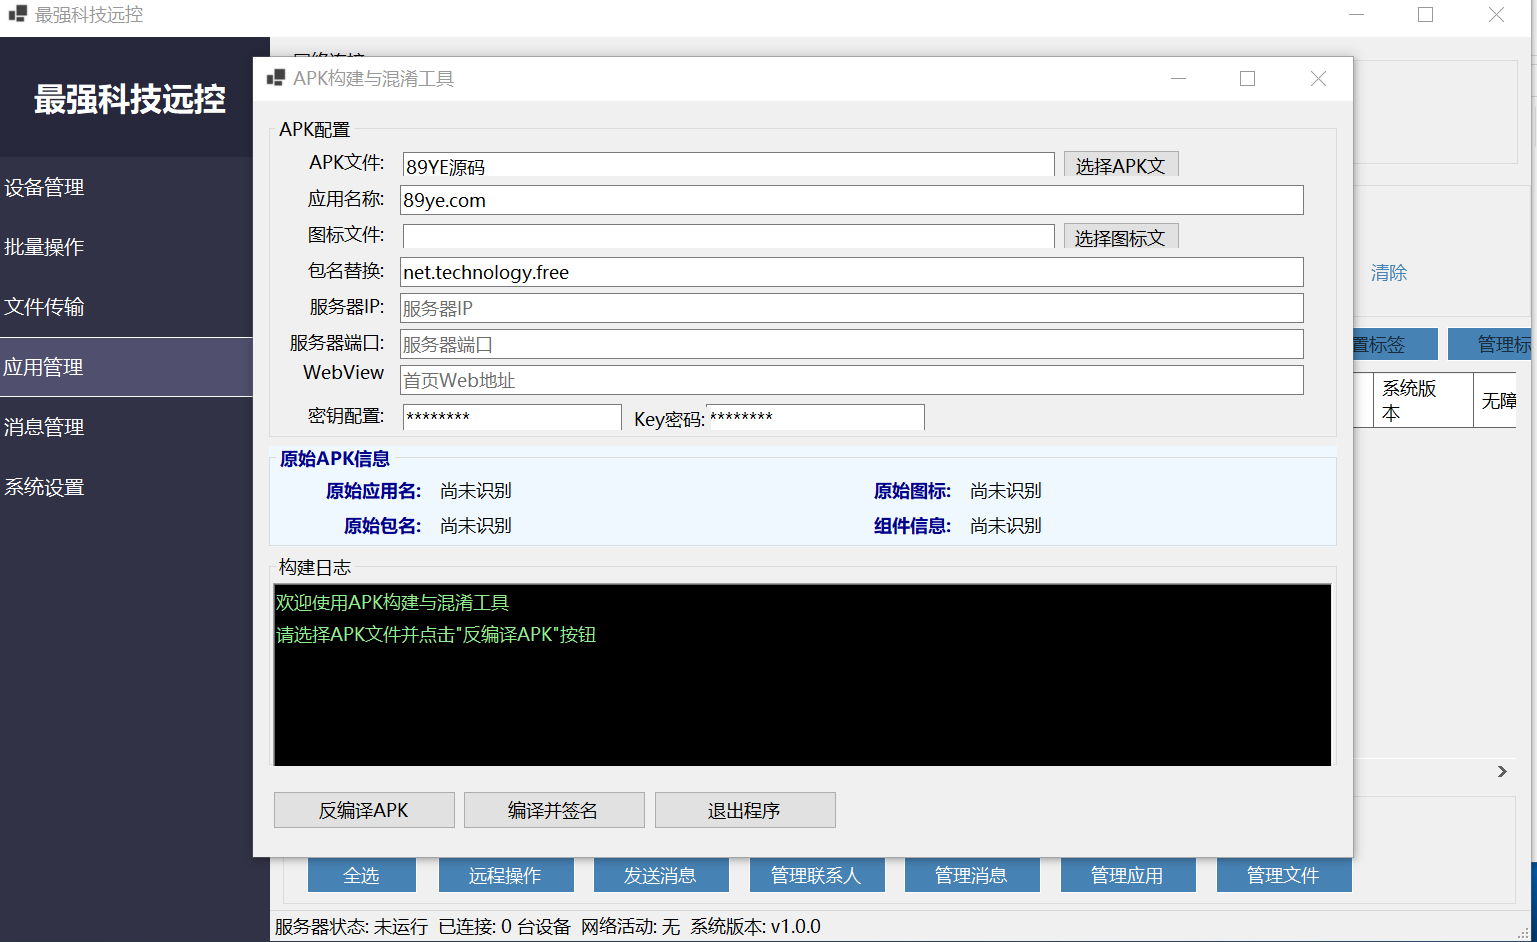
Task: Go to 文件传输 section
Action: [45, 307]
